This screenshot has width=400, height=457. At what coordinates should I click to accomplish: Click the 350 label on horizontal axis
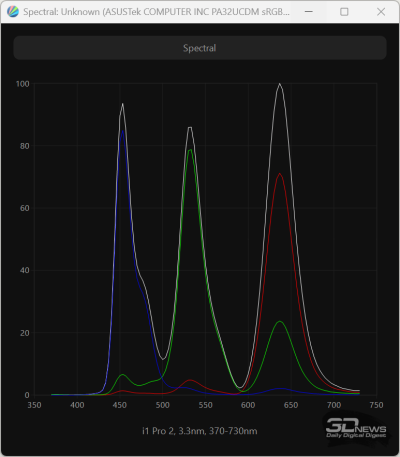tap(34, 405)
